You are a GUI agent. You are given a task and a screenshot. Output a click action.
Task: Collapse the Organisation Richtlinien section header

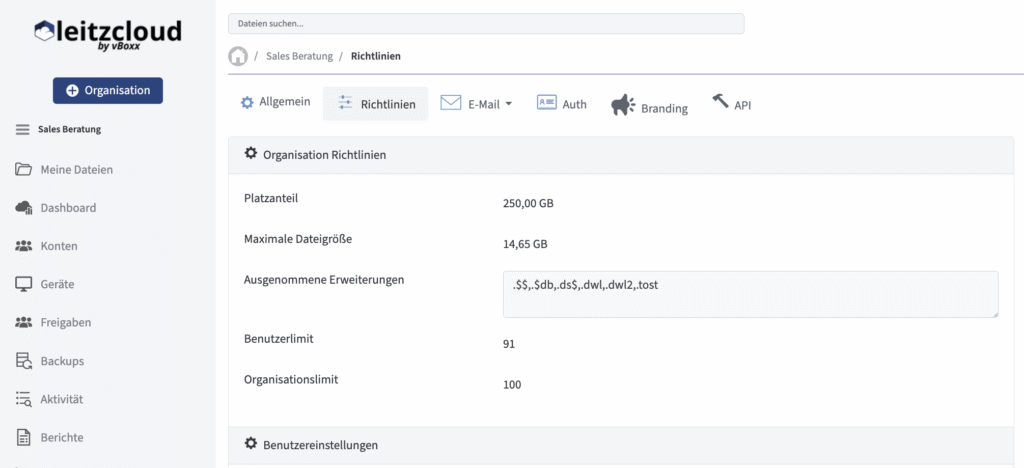(x=324, y=155)
